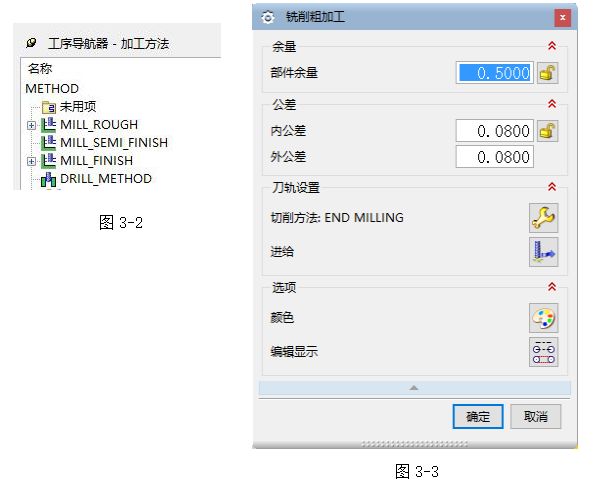The image size is (611, 480).
Task: Click the 切削方法: END MILLING label
Action: (x=337, y=217)
